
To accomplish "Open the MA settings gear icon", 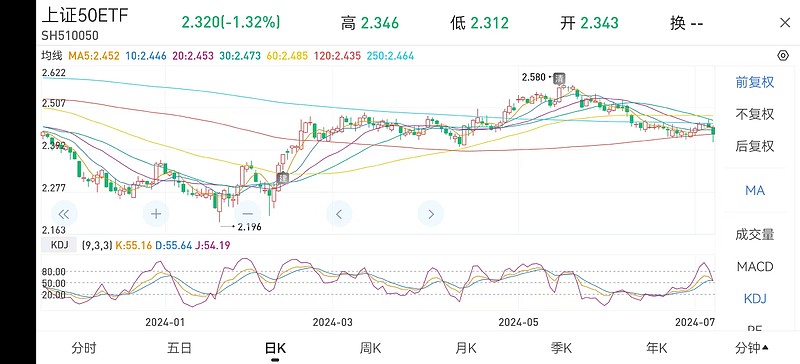I will click(x=782, y=56).
